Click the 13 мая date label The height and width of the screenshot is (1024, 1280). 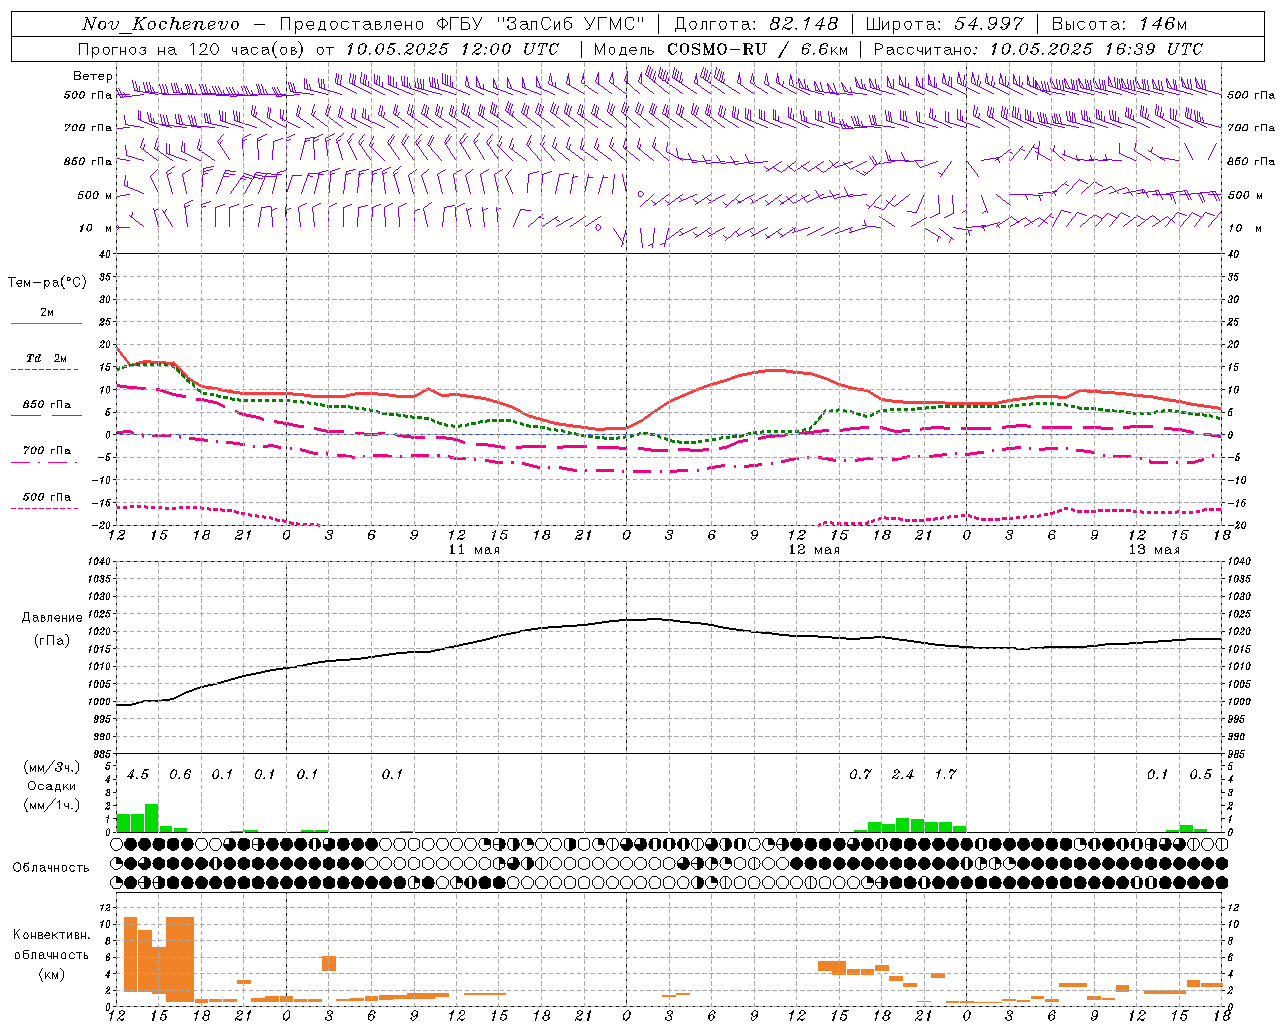(1154, 550)
